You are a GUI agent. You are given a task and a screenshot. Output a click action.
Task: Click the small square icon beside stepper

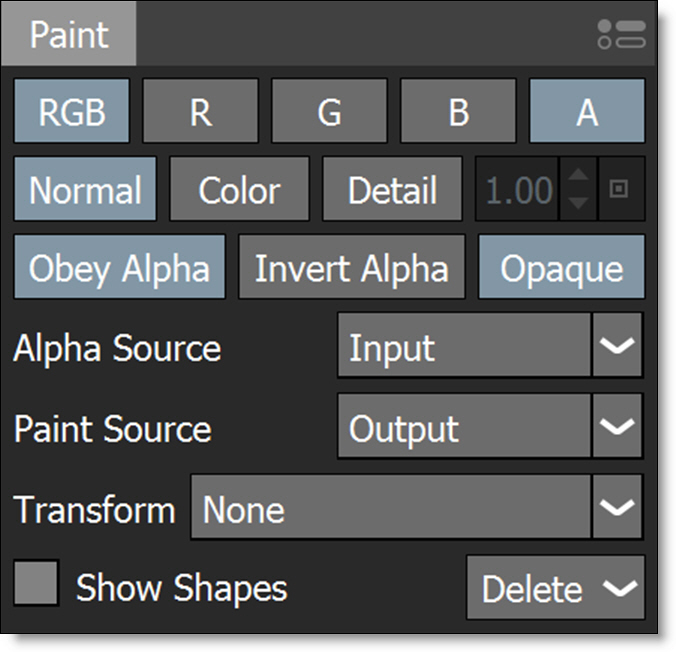coord(620,189)
